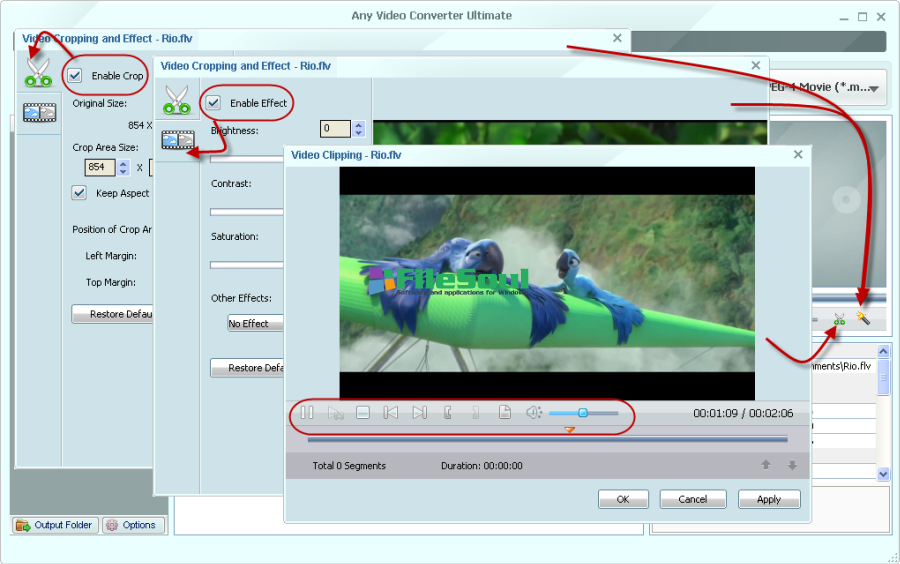Image resolution: width=900 pixels, height=564 pixels.
Task: Uncheck the Enable Effect checkbox
Action: click(x=213, y=103)
